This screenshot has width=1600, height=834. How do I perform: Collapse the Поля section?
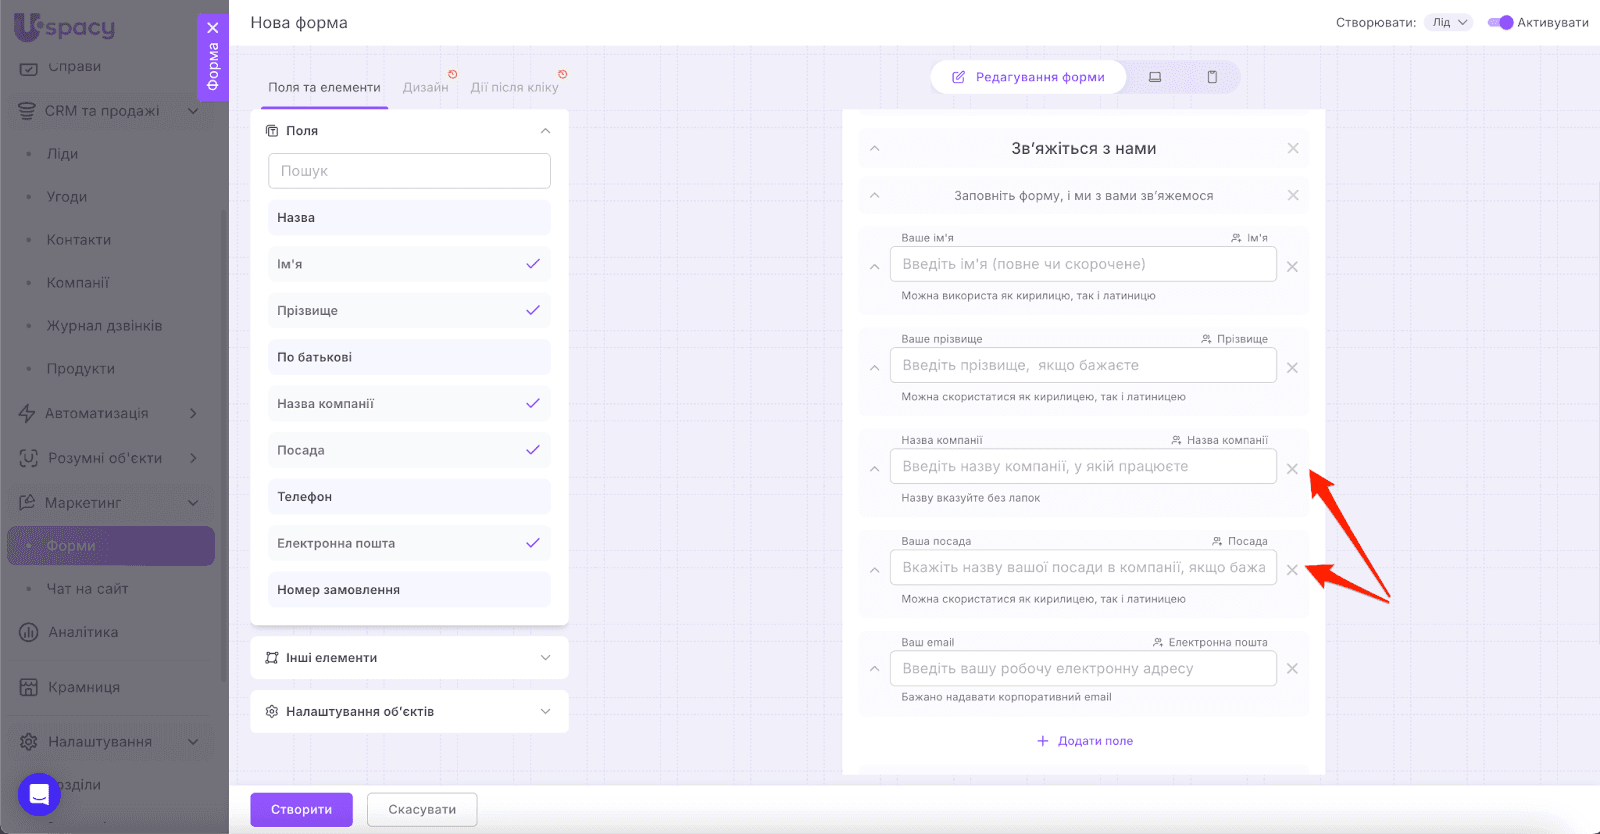coord(545,131)
